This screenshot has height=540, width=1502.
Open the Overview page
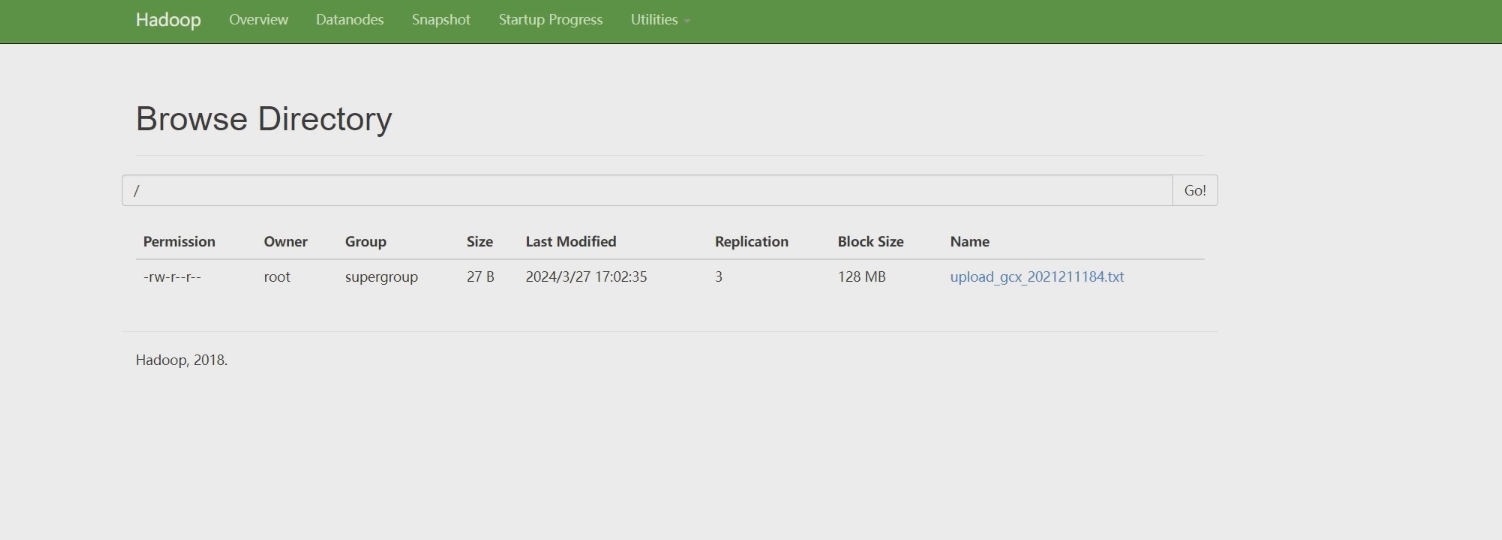(x=258, y=20)
